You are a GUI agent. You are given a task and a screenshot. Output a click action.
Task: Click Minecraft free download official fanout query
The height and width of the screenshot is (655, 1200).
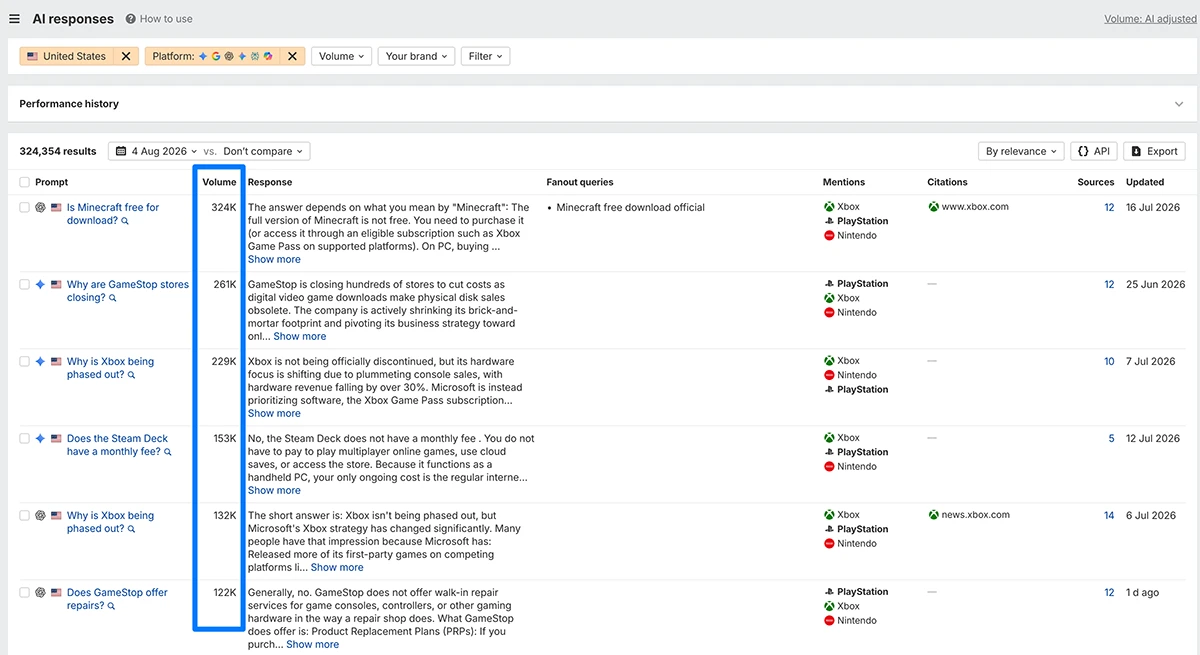click(630, 207)
